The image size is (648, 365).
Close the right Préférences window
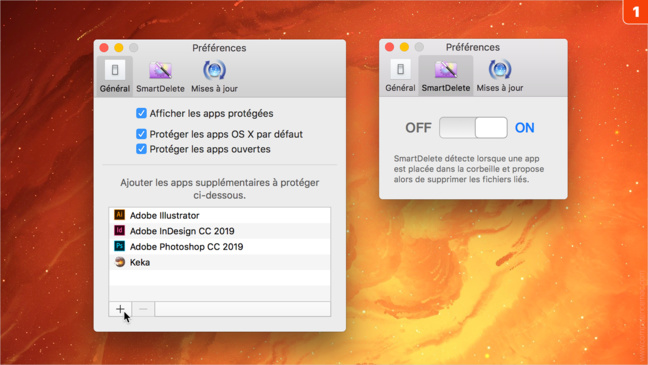tap(389, 47)
